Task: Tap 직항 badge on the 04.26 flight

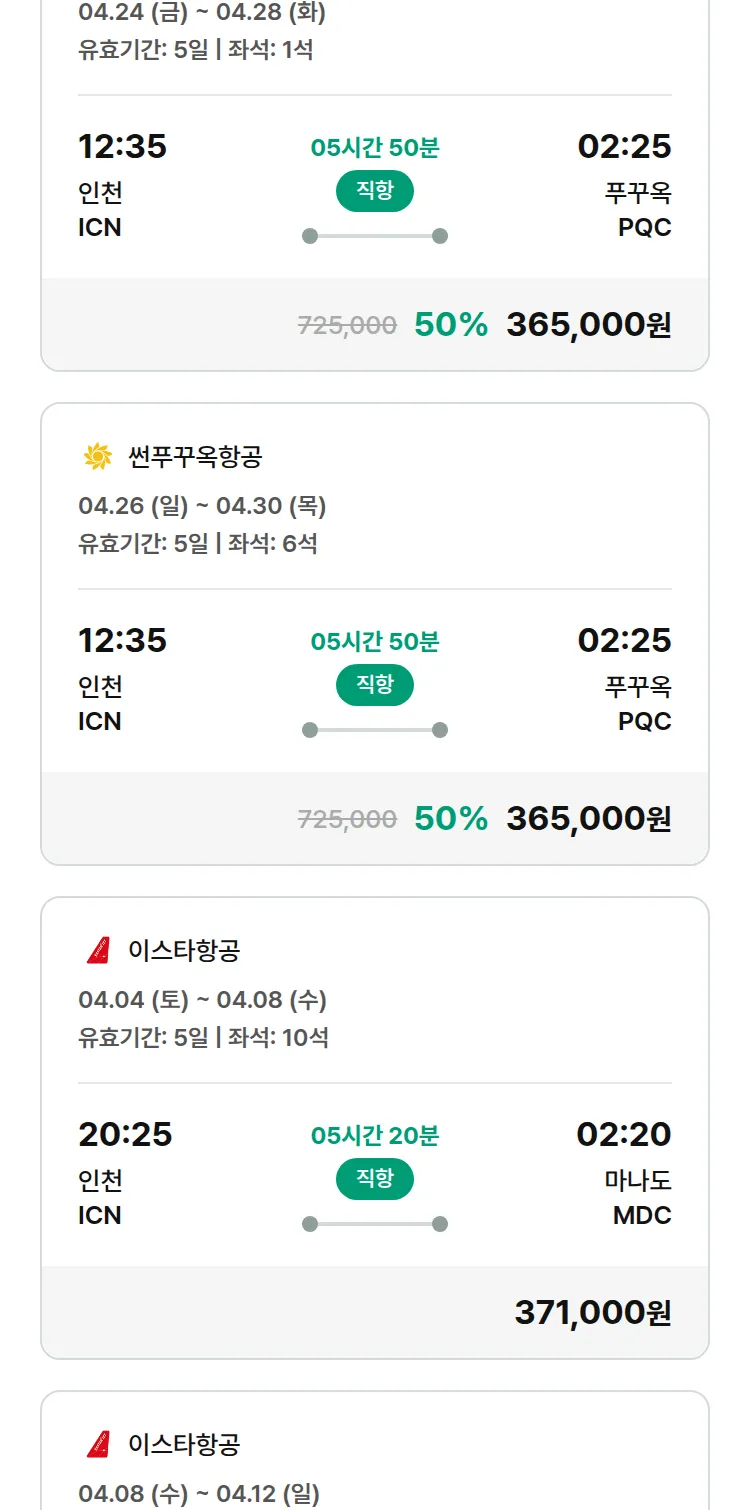Action: 374,685
